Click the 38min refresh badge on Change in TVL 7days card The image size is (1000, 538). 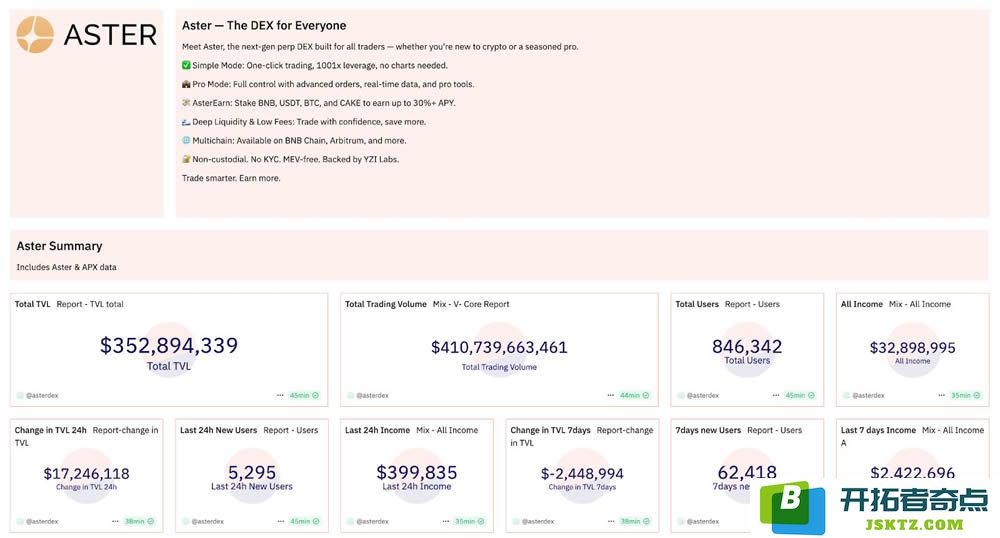point(635,521)
